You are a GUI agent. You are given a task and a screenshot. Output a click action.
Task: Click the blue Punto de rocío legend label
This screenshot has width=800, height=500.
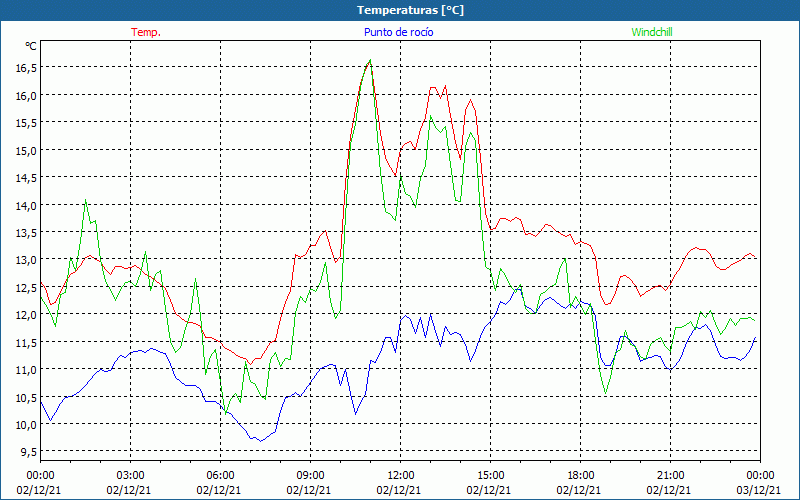click(x=398, y=32)
